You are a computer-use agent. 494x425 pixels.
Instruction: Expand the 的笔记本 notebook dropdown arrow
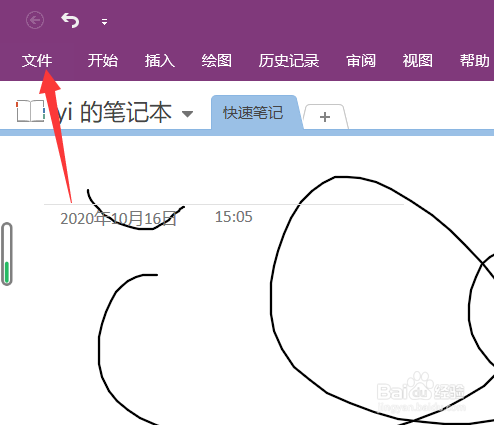coord(187,114)
